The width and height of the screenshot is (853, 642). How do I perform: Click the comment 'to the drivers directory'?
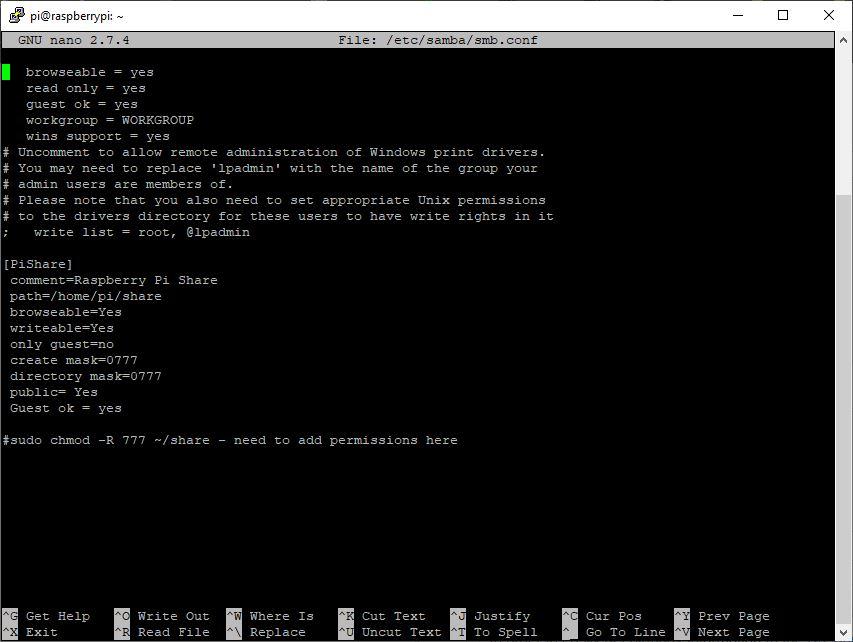[x=278, y=216]
